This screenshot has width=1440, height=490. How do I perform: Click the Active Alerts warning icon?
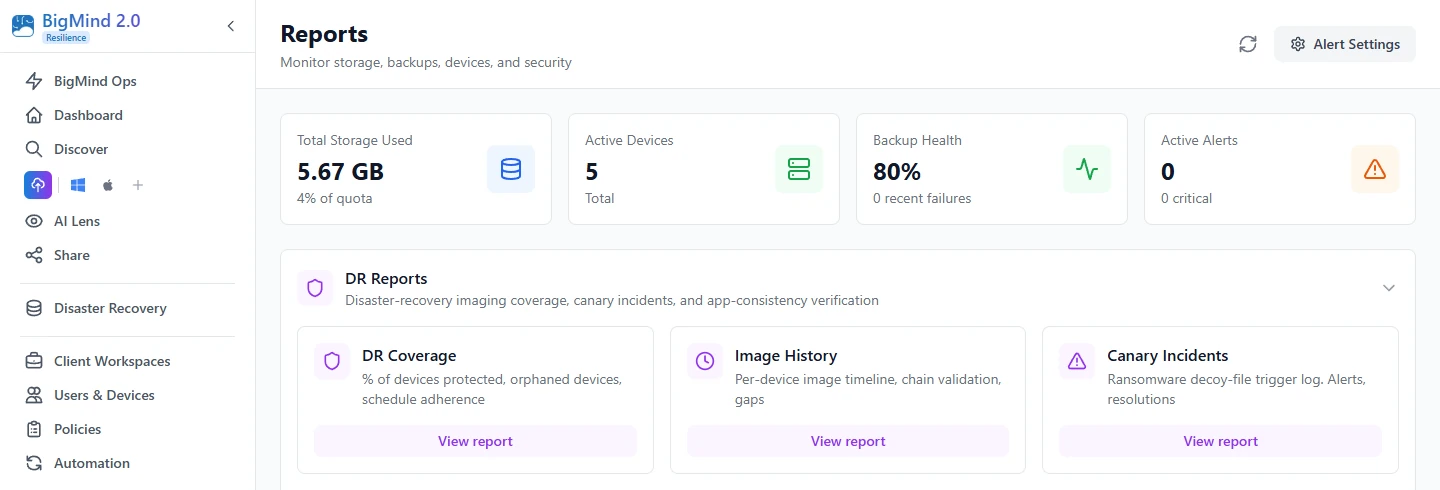click(1375, 169)
